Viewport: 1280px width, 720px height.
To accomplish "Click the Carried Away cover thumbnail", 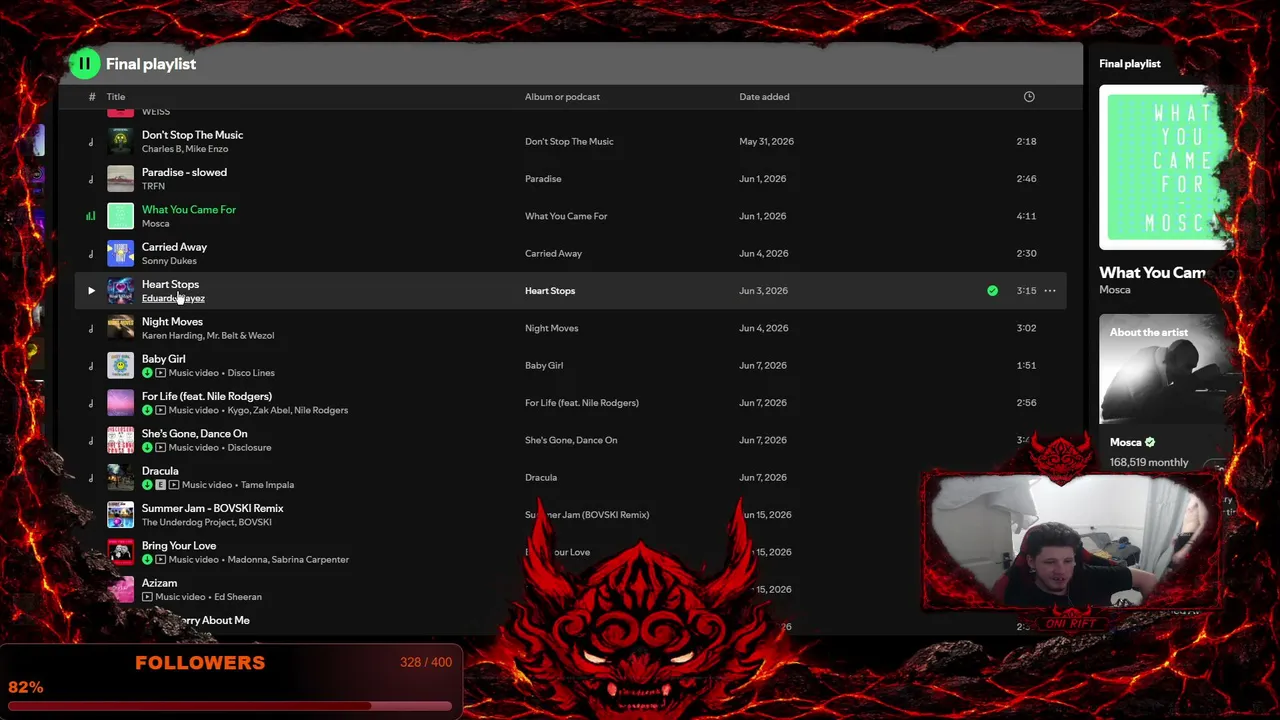I will (120, 253).
